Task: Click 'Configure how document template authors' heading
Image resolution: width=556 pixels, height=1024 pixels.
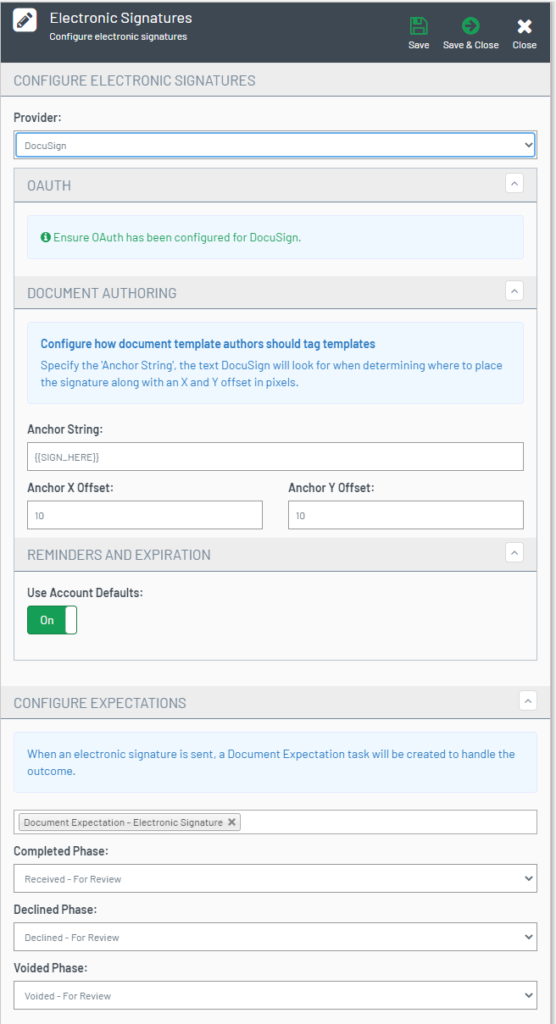Action: pos(208,344)
